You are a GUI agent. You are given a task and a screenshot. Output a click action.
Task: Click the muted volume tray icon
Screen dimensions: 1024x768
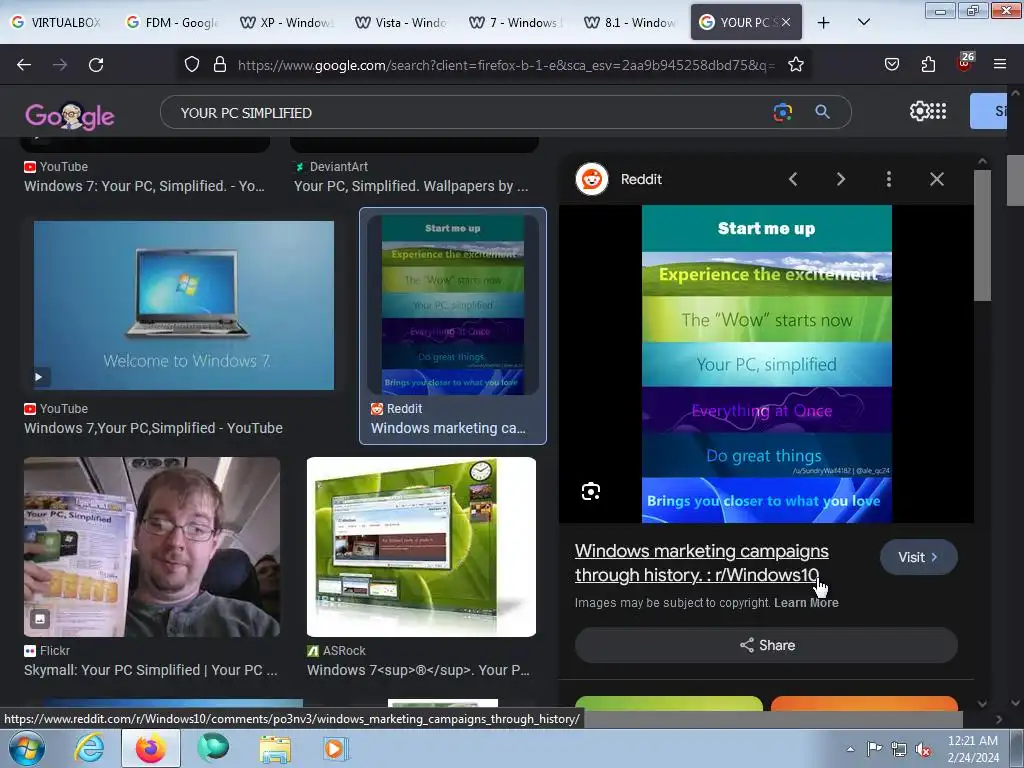[923, 749]
